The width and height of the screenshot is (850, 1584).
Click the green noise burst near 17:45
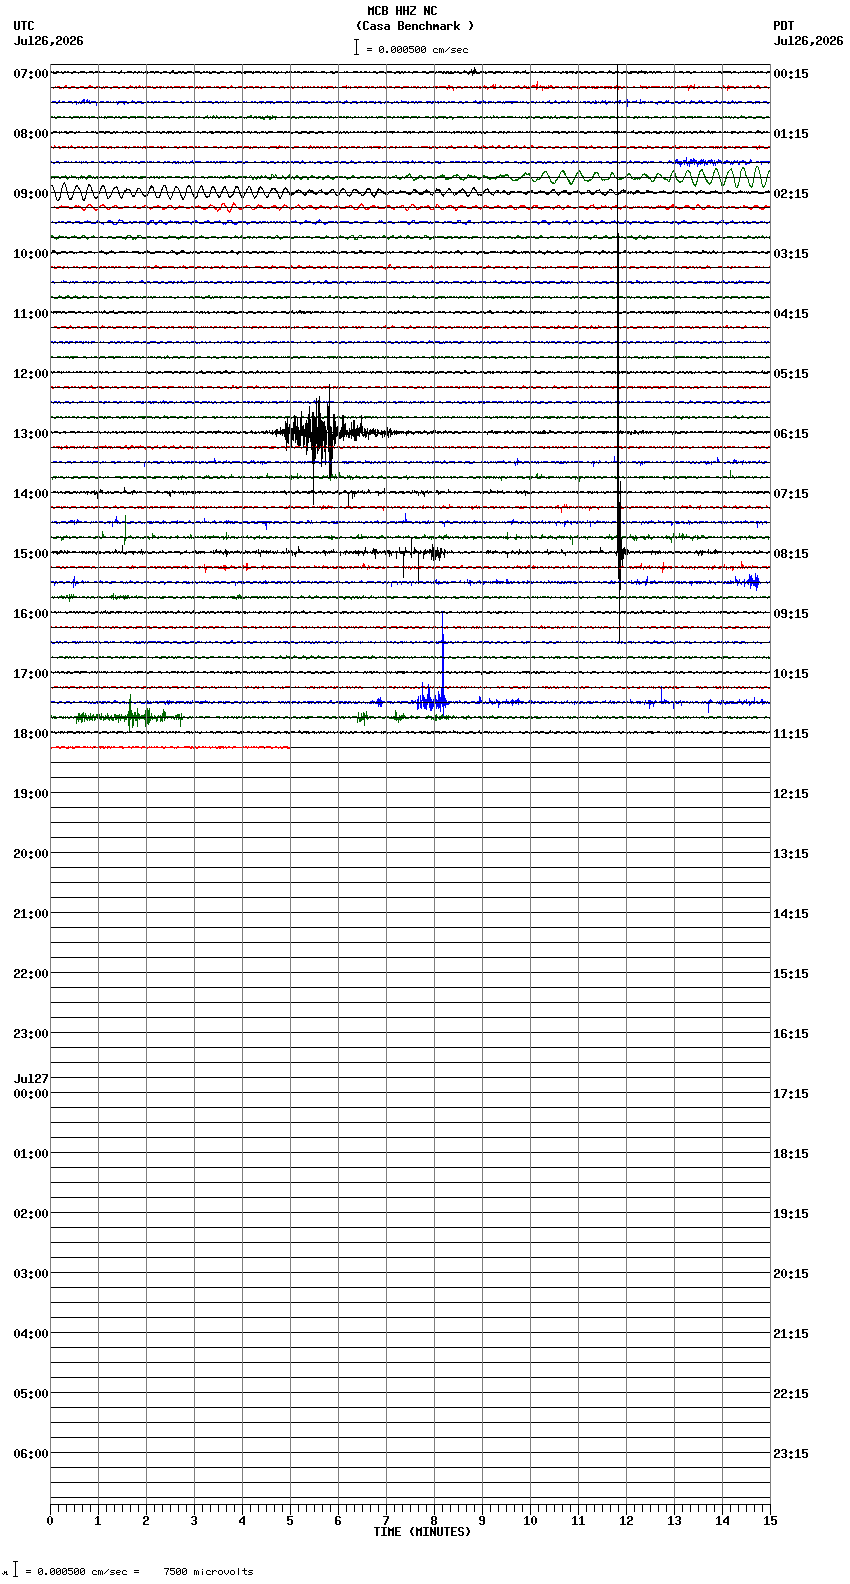pos(128,716)
